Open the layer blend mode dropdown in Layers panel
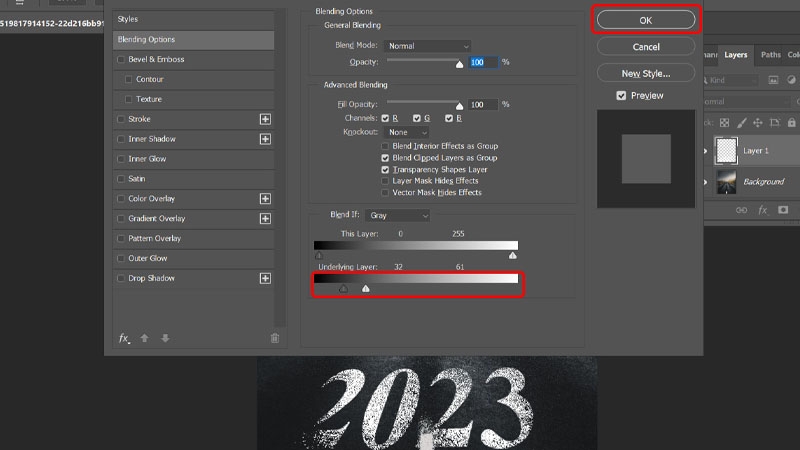The width and height of the screenshot is (800, 450). pyautogui.click(x=746, y=102)
